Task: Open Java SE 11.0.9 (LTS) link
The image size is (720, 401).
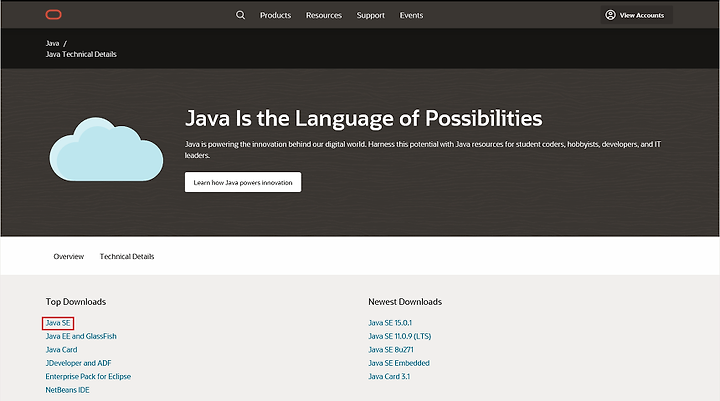Action: 399,336
